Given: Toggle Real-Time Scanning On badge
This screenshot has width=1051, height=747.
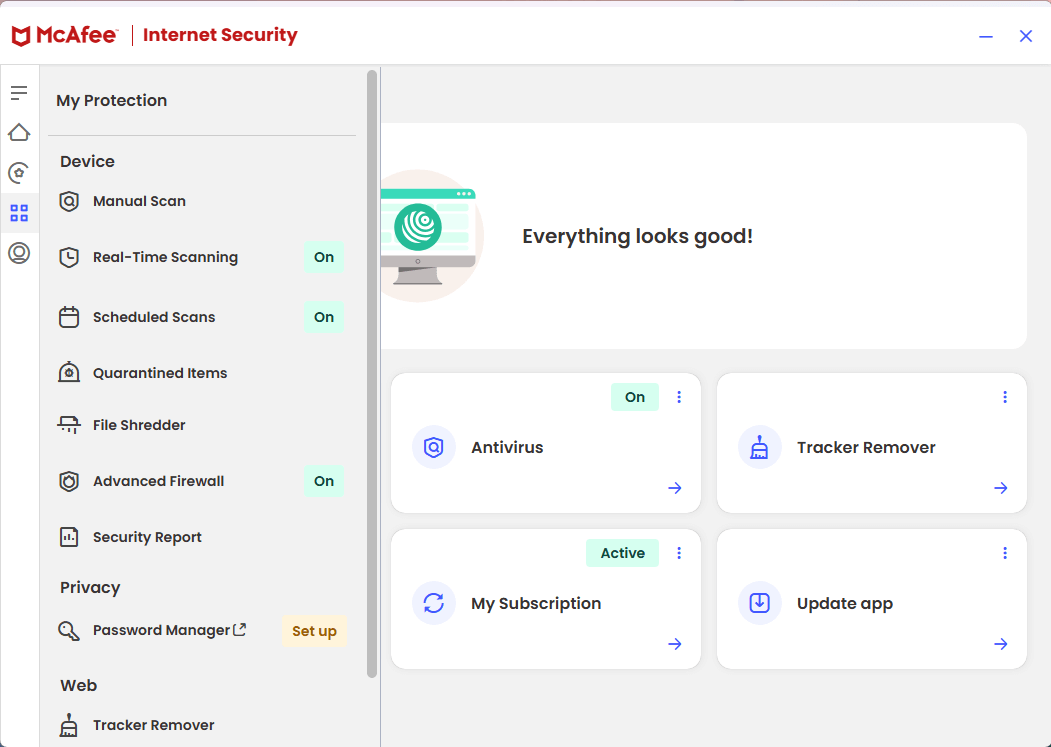Looking at the screenshot, I should tap(323, 257).
